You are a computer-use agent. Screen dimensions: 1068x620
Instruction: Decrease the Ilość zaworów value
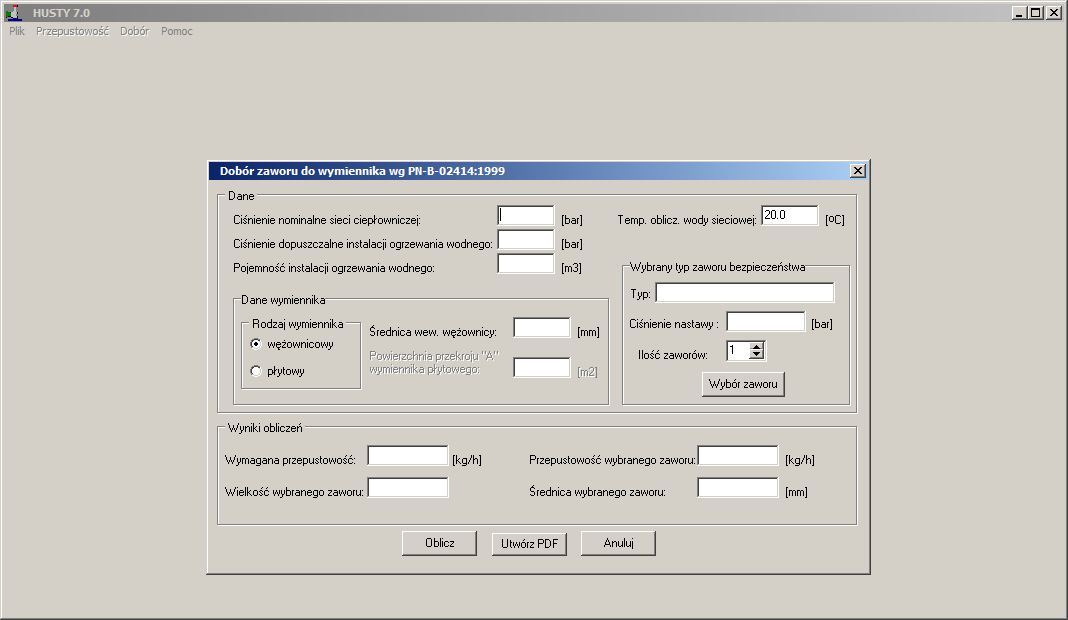(757, 355)
